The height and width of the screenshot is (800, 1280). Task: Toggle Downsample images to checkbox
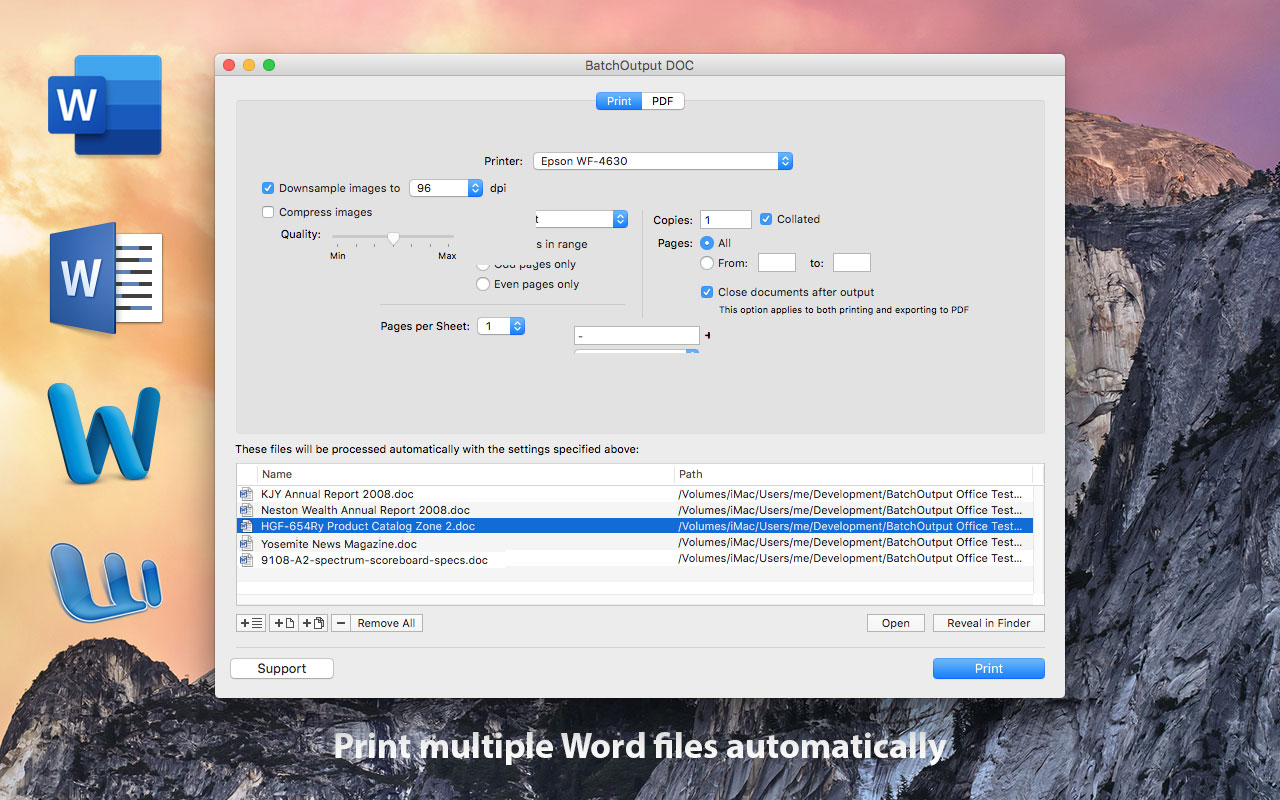click(x=268, y=188)
